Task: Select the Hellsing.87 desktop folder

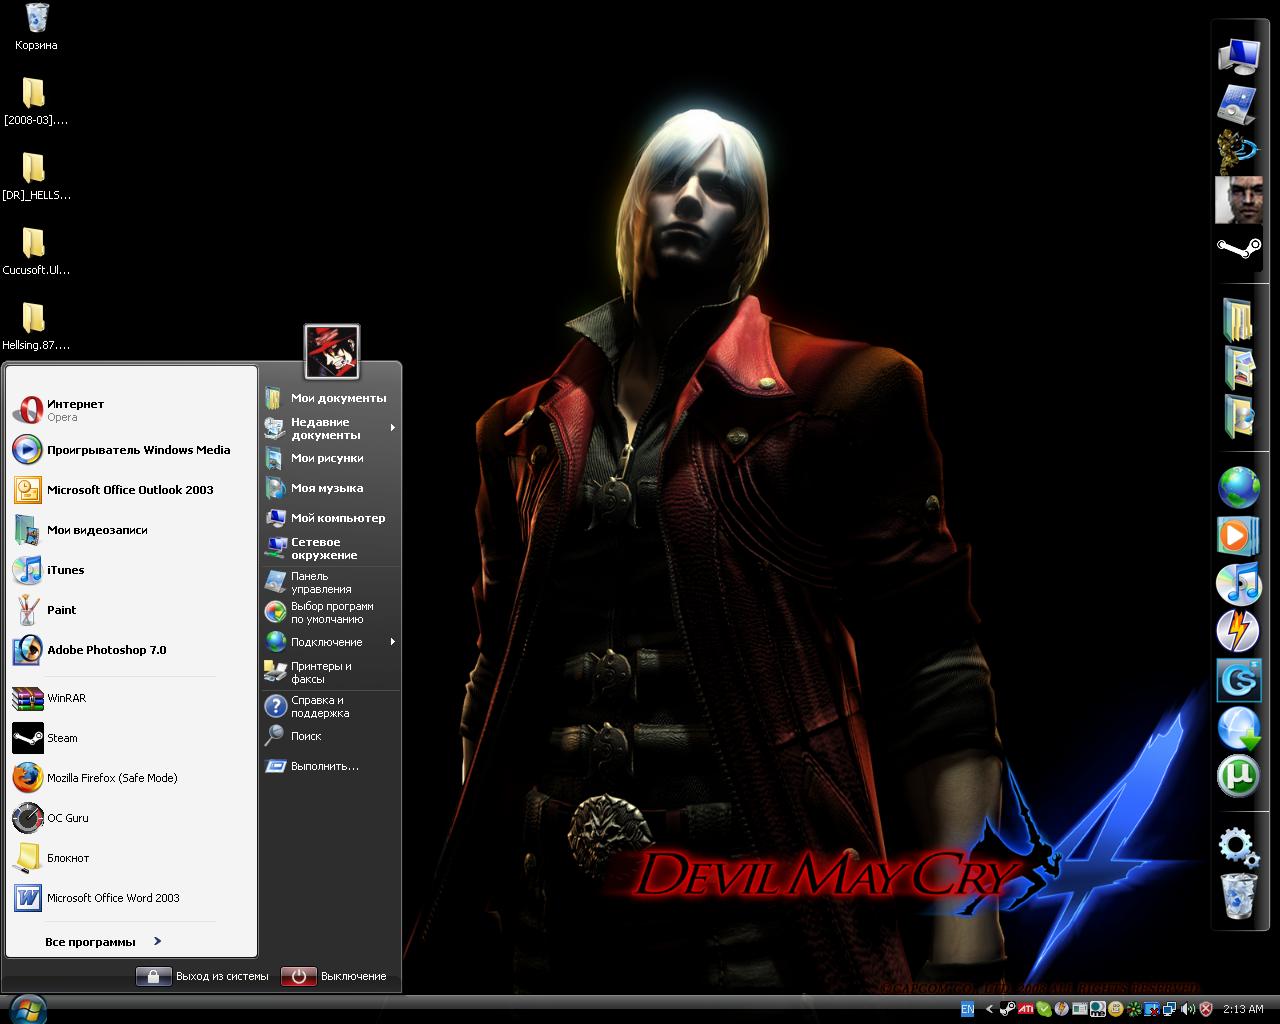Action: [36, 327]
